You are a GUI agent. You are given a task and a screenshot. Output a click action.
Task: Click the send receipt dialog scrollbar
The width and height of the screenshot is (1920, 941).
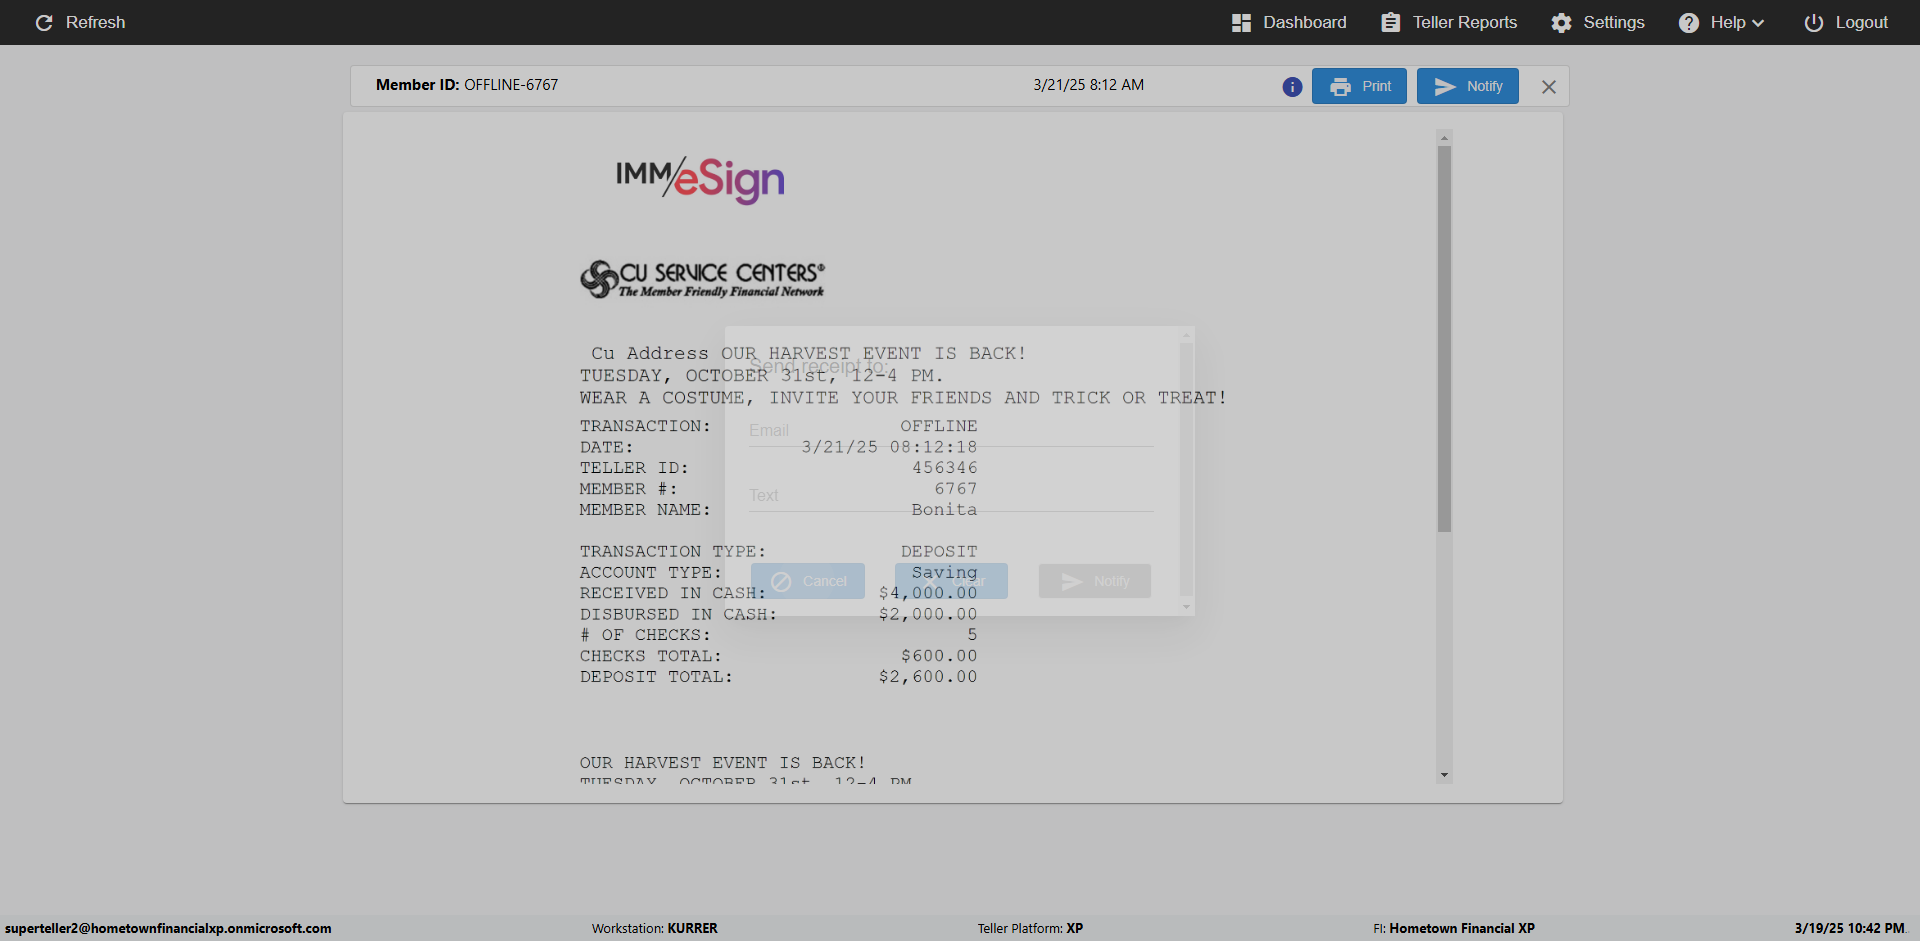[x=1186, y=470]
